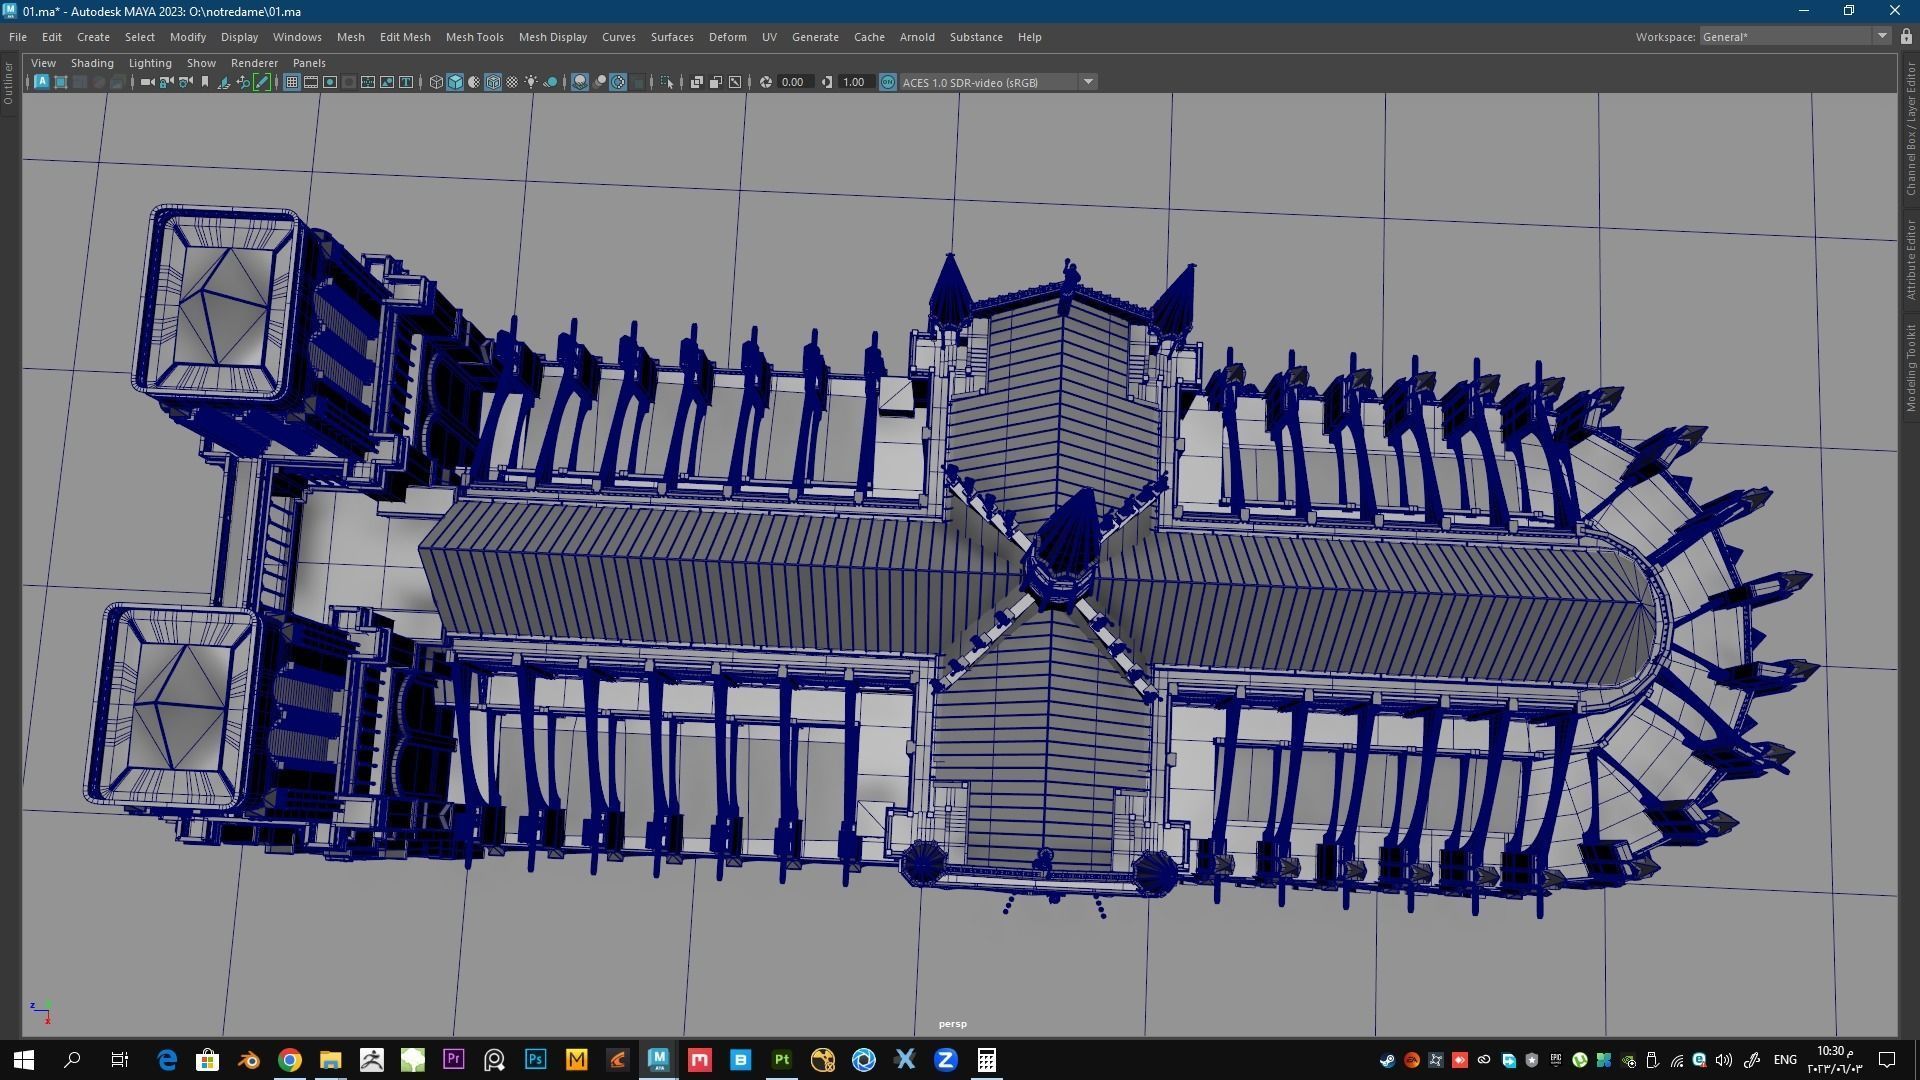Open the panel Show menu

pos(201,63)
